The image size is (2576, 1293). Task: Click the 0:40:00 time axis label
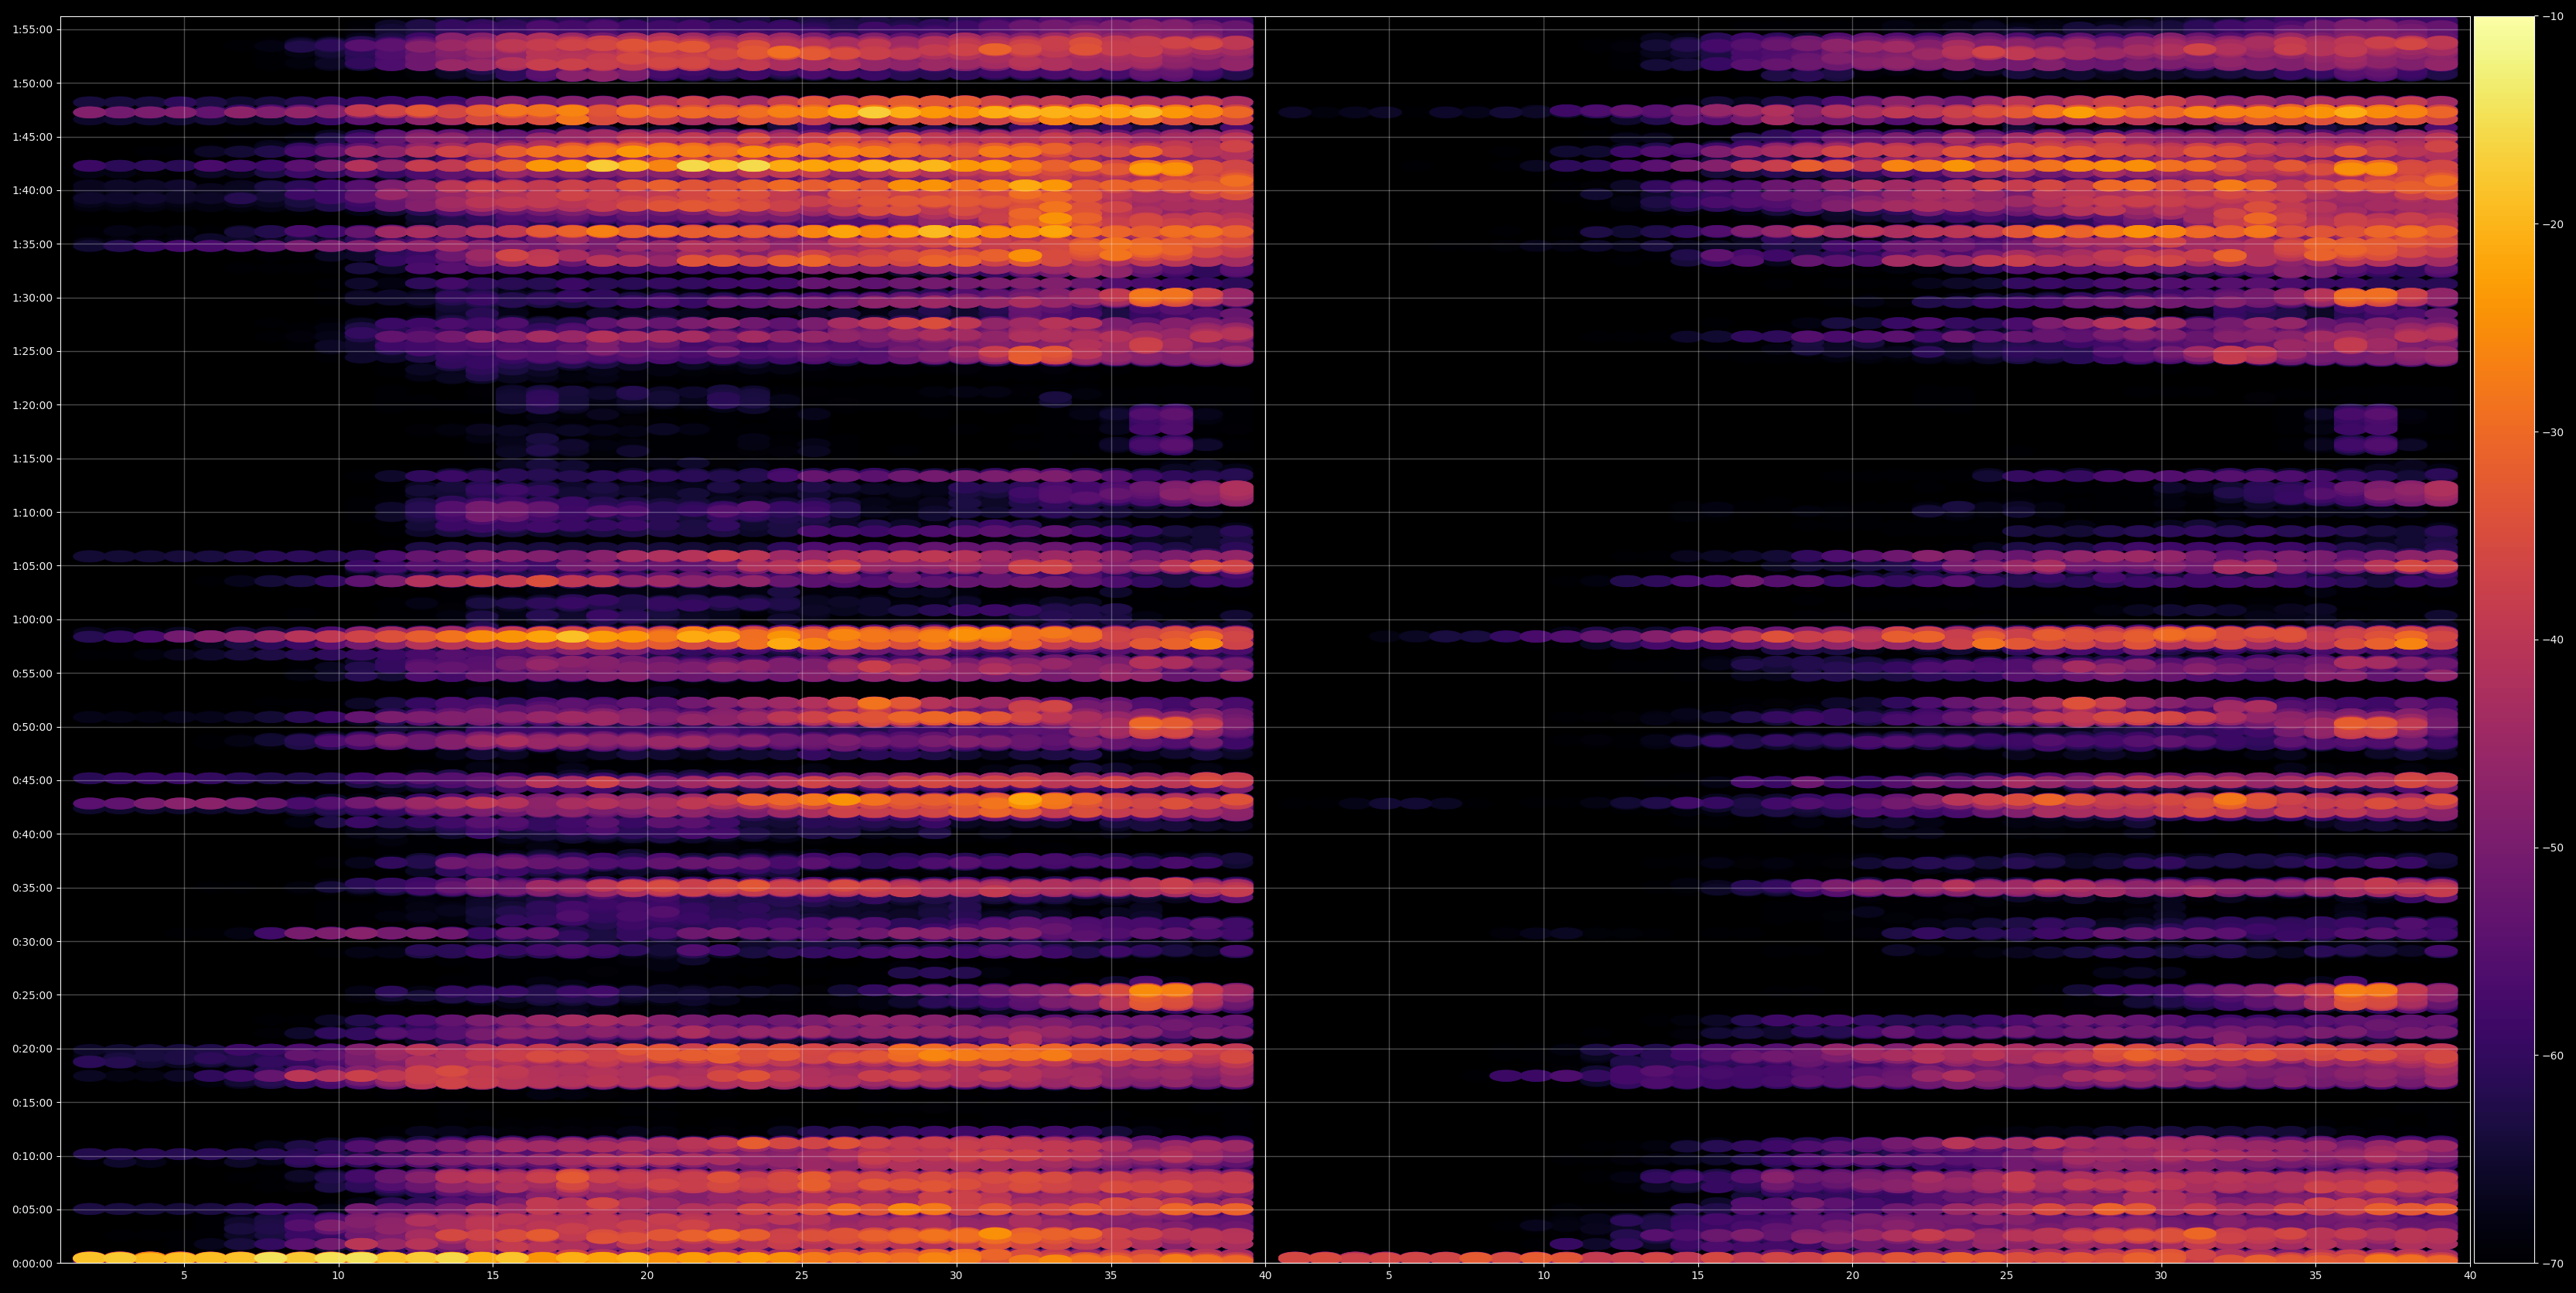[32, 834]
